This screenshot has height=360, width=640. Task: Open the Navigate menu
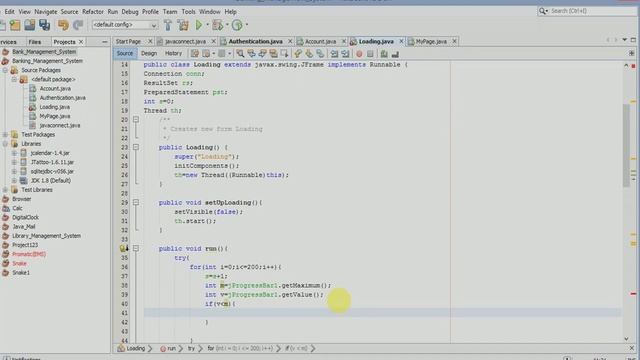coord(46,12)
